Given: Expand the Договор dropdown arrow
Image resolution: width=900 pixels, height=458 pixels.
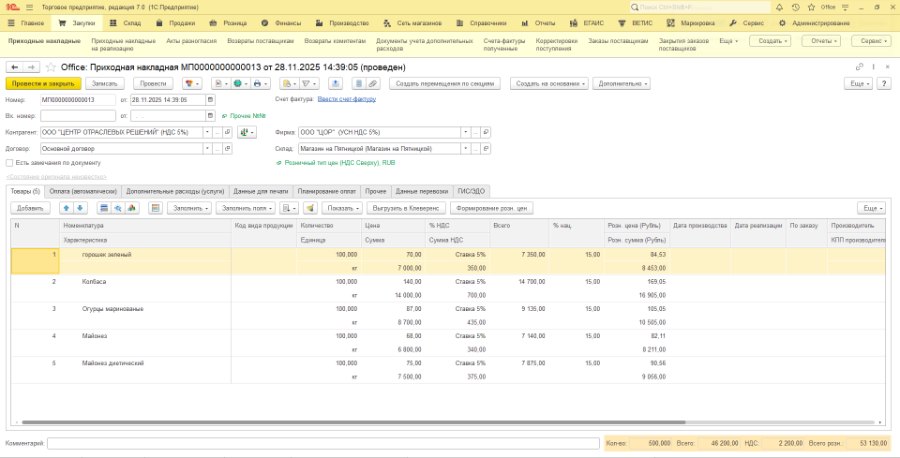Looking at the screenshot, I should 207,149.
